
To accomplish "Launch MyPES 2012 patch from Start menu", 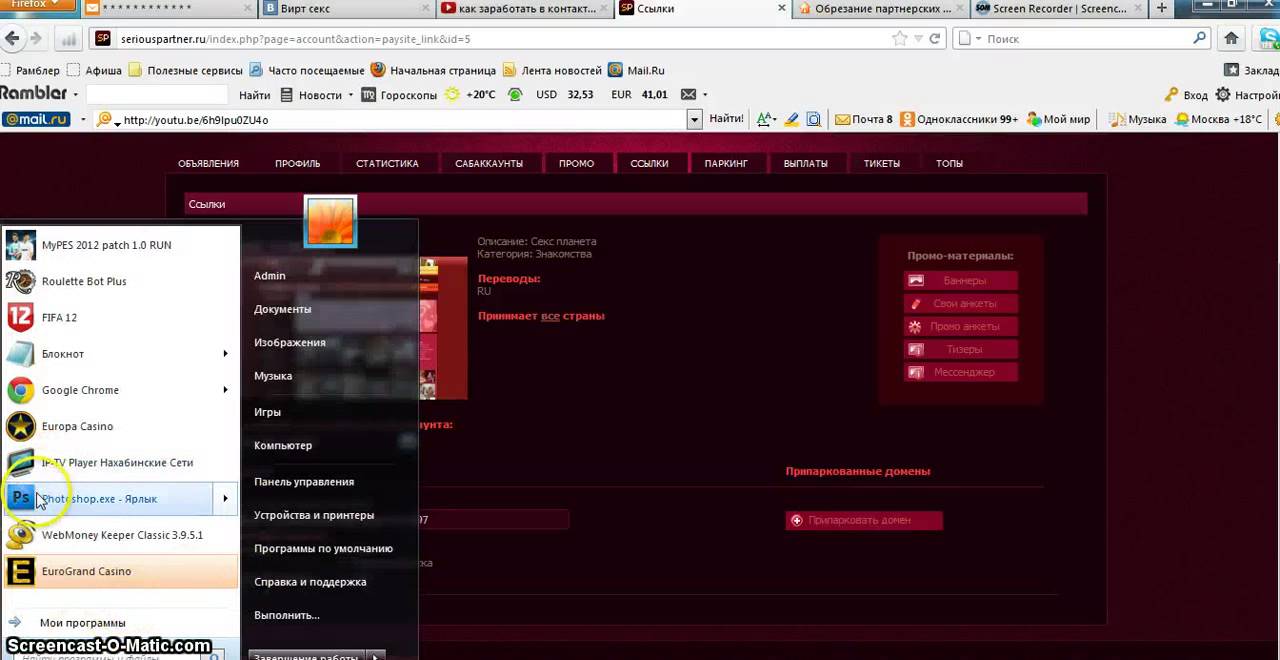I will pyautogui.click(x=119, y=245).
